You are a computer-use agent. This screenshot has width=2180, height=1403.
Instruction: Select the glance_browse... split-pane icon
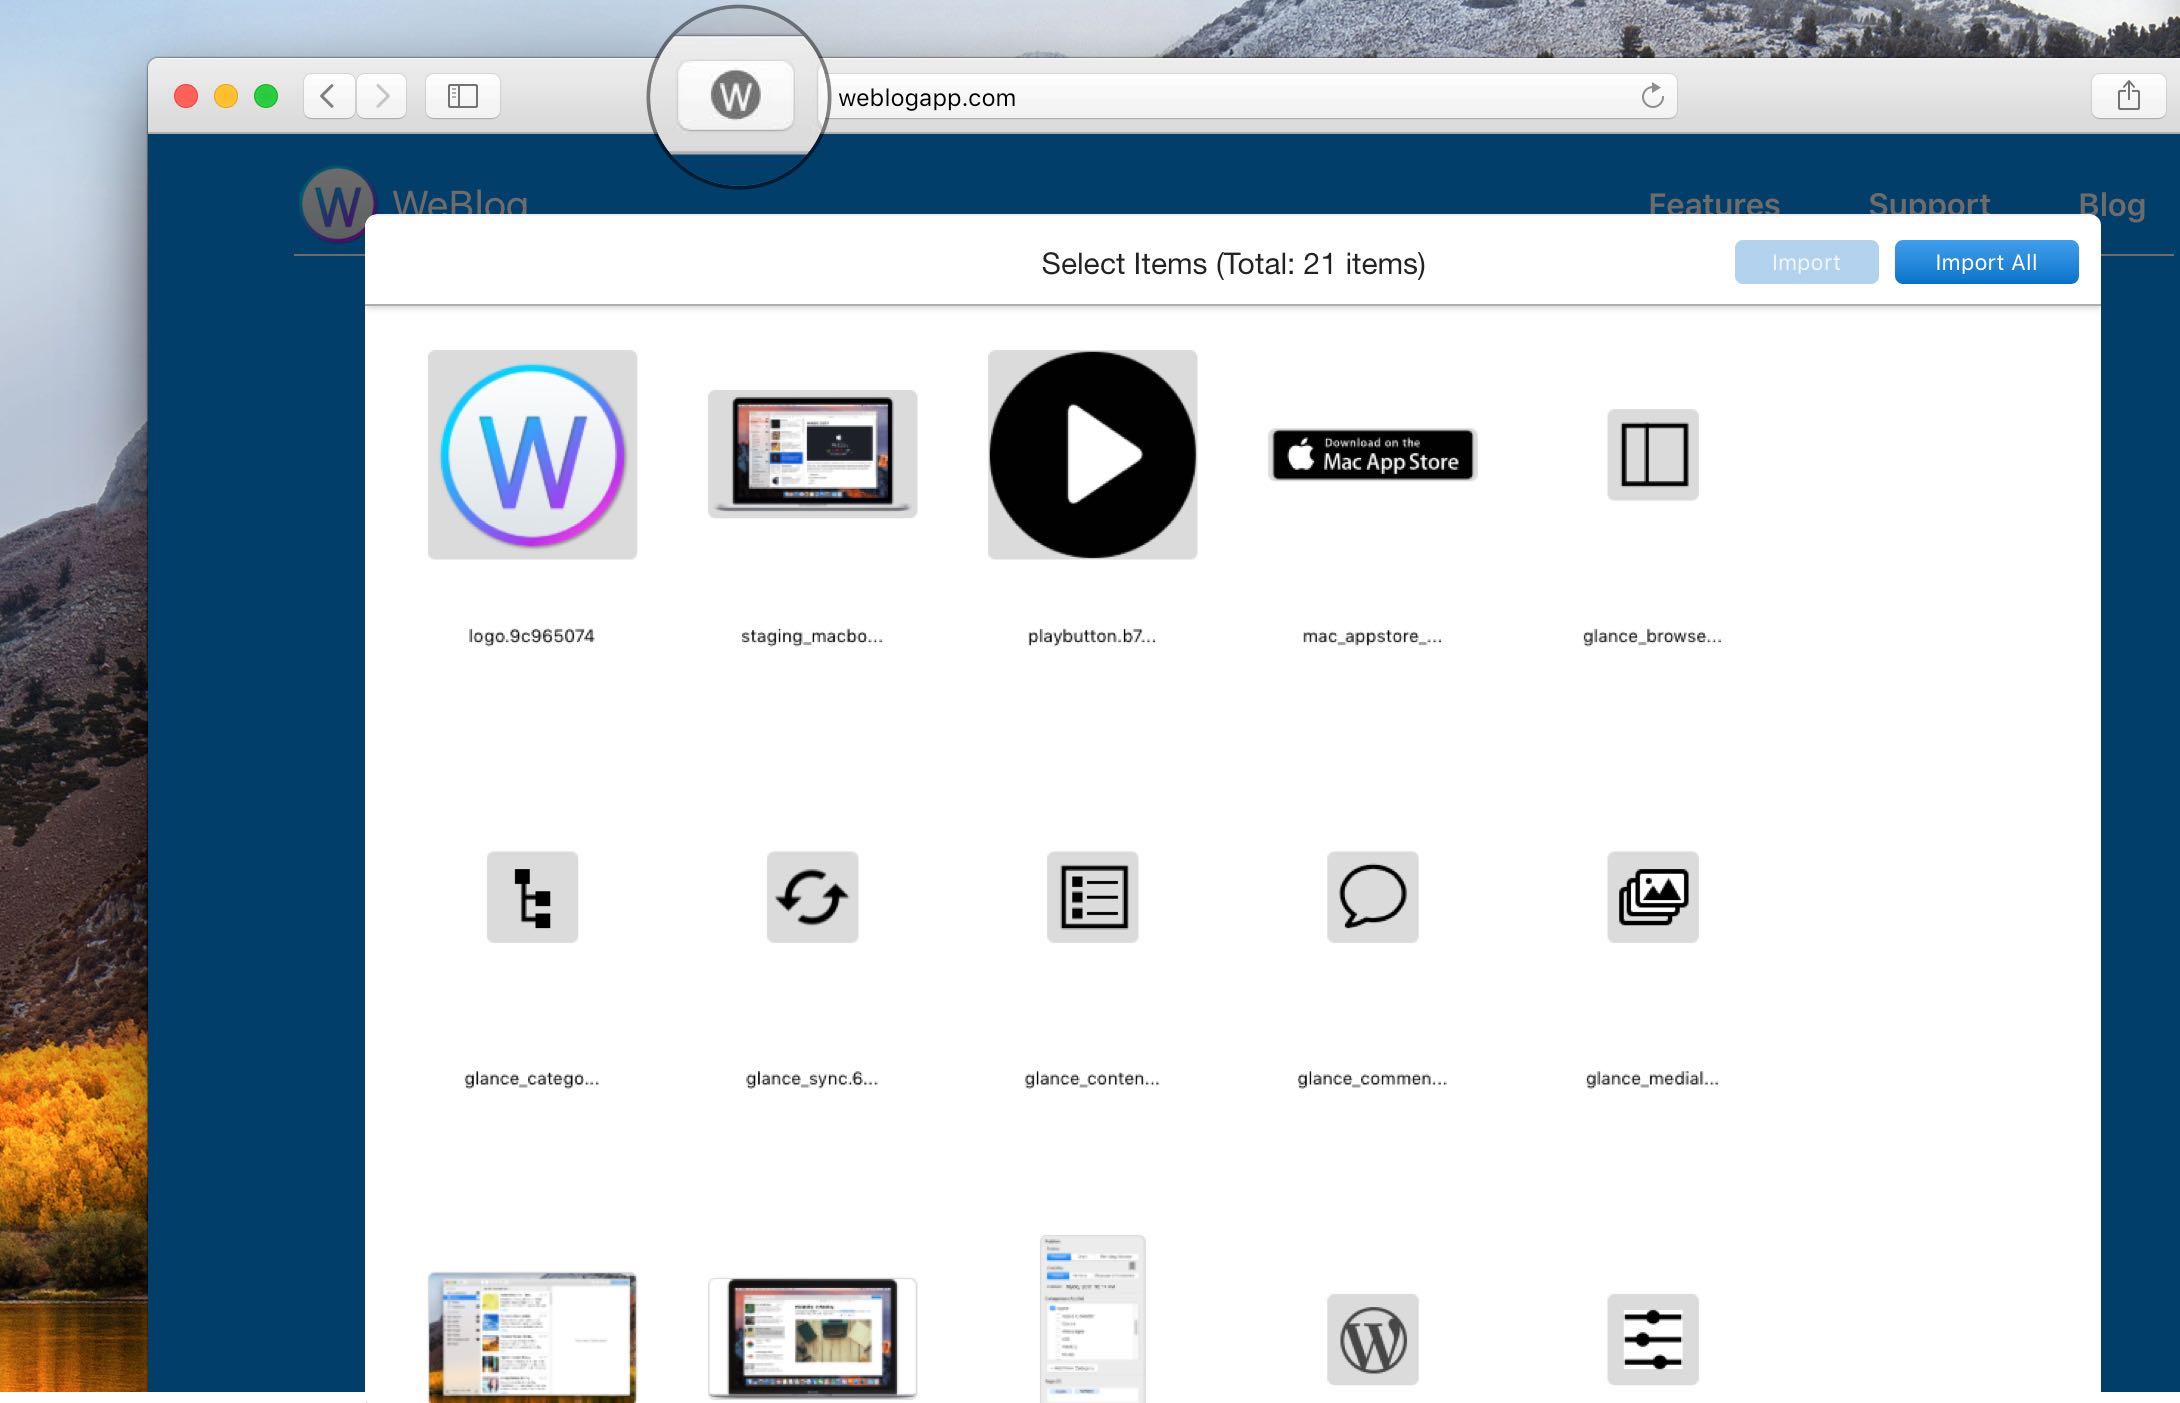coord(1652,454)
